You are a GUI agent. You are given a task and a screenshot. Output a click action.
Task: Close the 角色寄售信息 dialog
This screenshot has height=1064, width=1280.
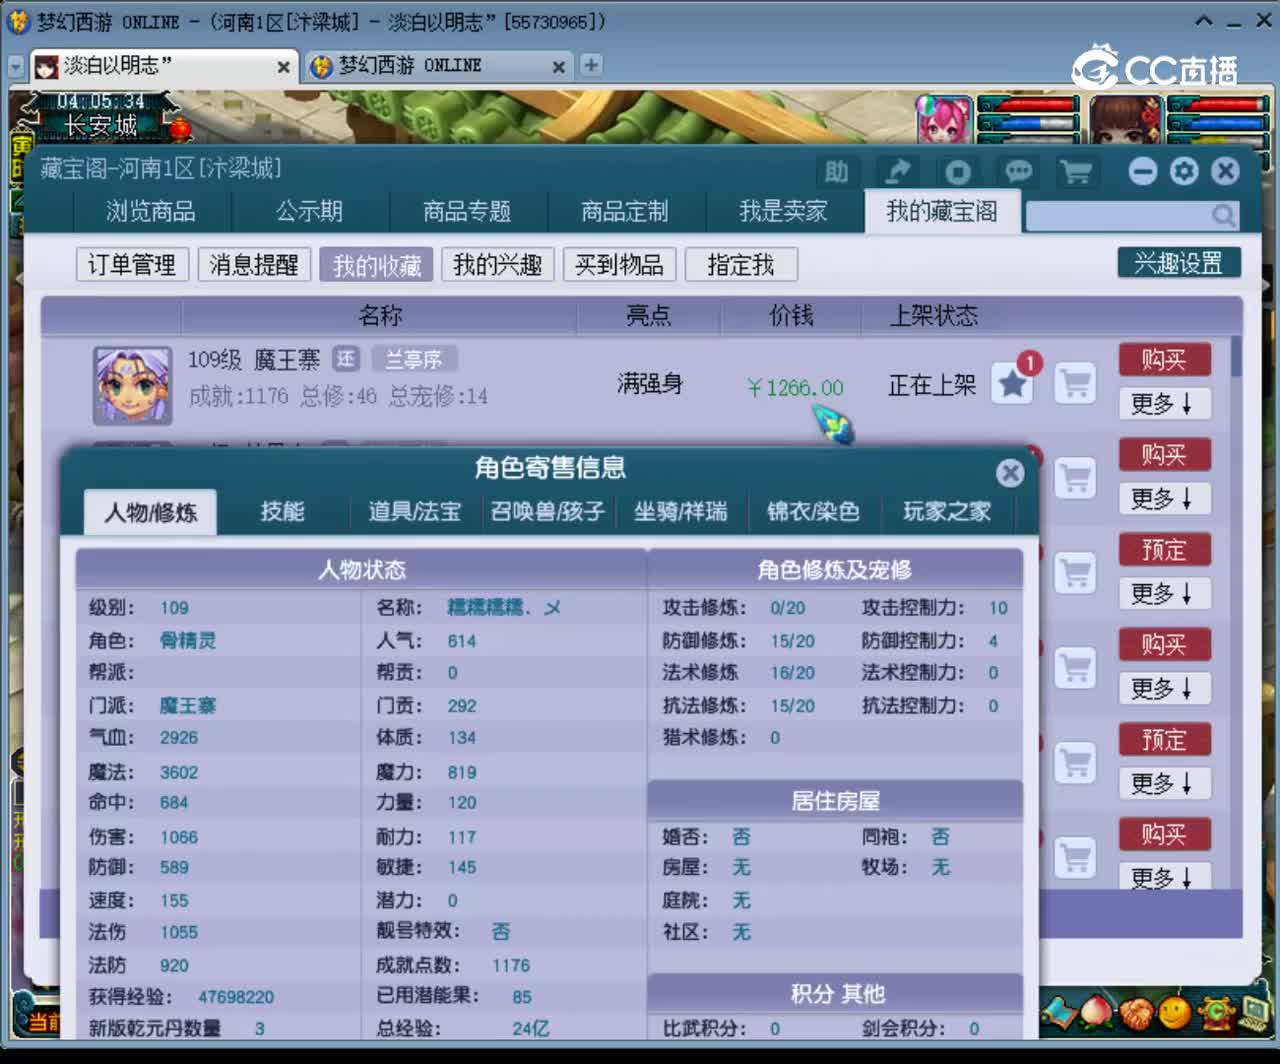click(1010, 472)
